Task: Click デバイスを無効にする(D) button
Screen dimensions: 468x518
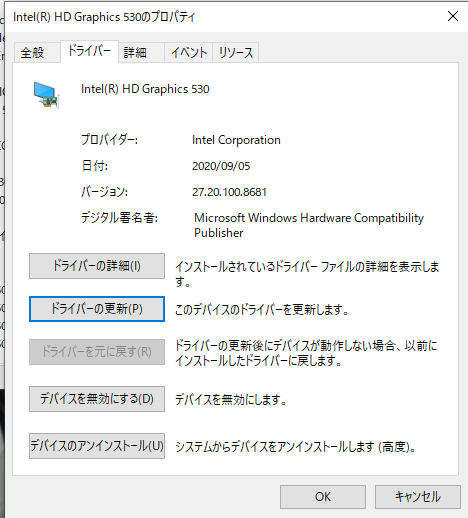Action: [x=97, y=399]
